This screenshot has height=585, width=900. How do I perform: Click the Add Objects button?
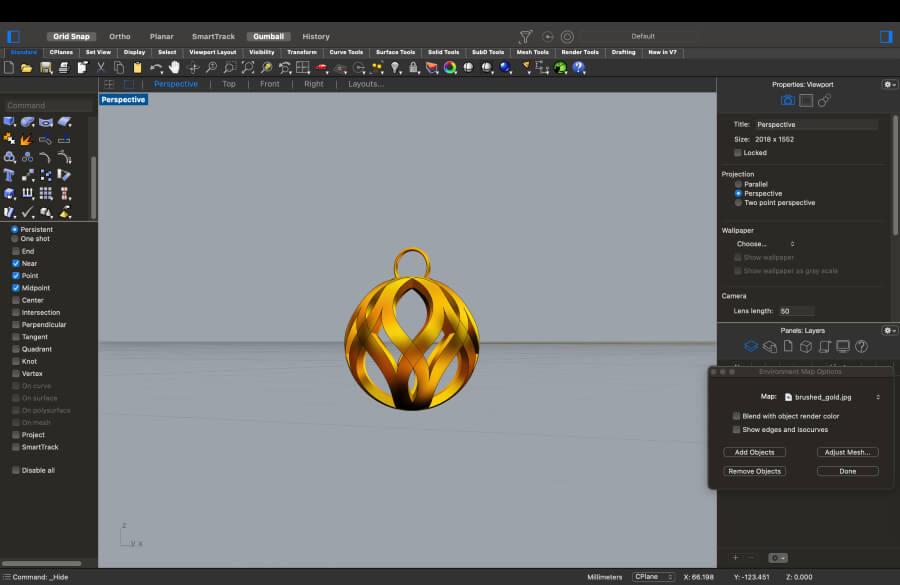point(753,453)
